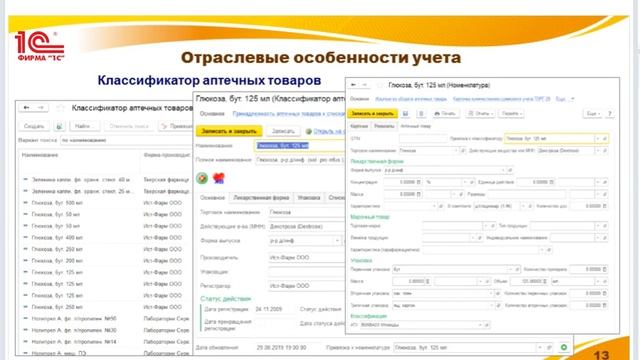Switch to Упаковка tab in classifier card
640x360 pixels.
pos(309,198)
